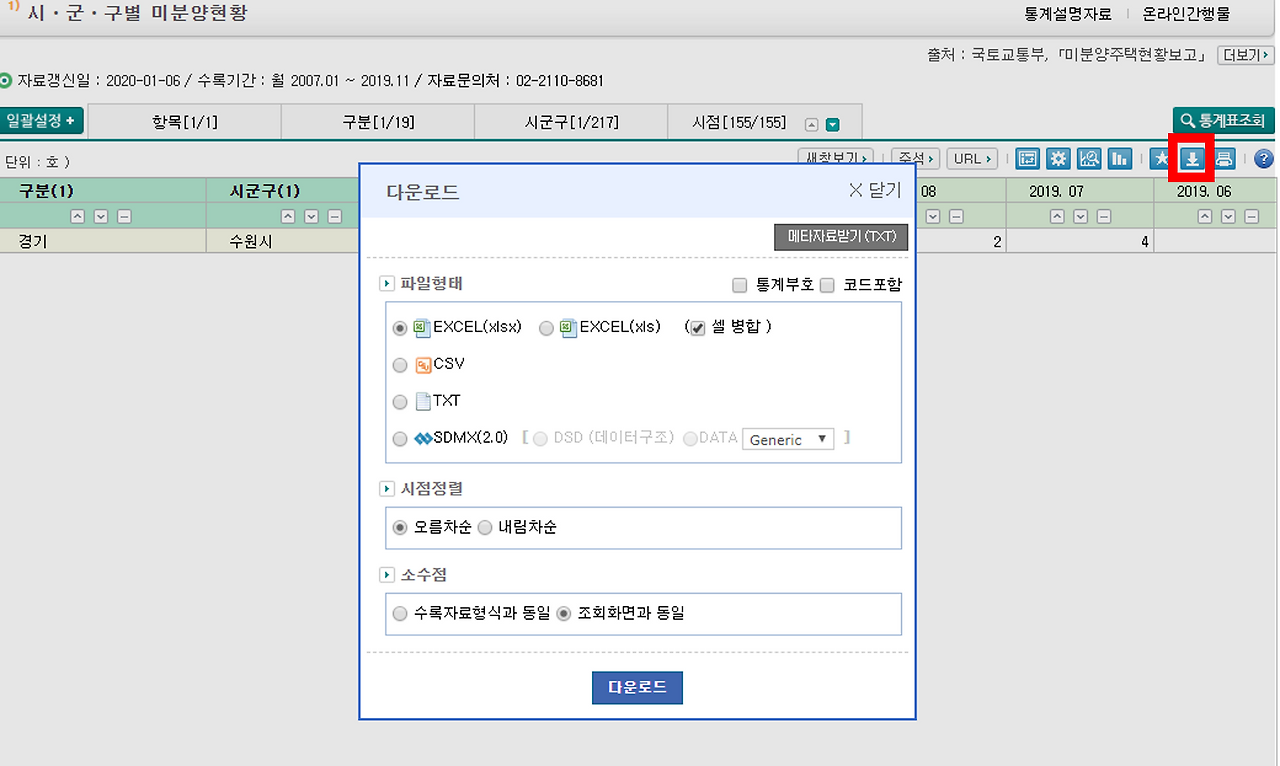Click the print icon
Viewport: 1280px width, 766px height.
(x=1224, y=158)
